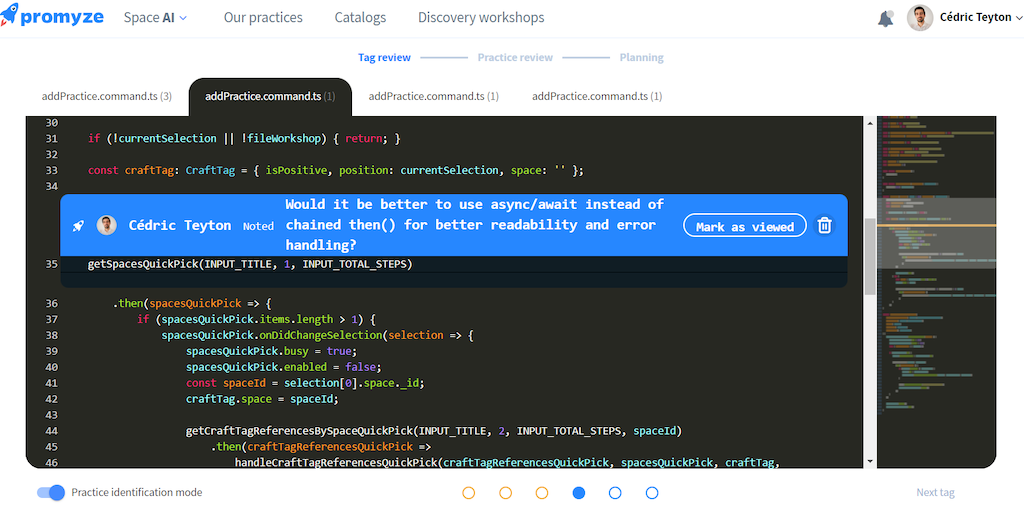Click Cédric Teyton avatar in comment
The height and width of the screenshot is (512, 1024).
pos(107,226)
